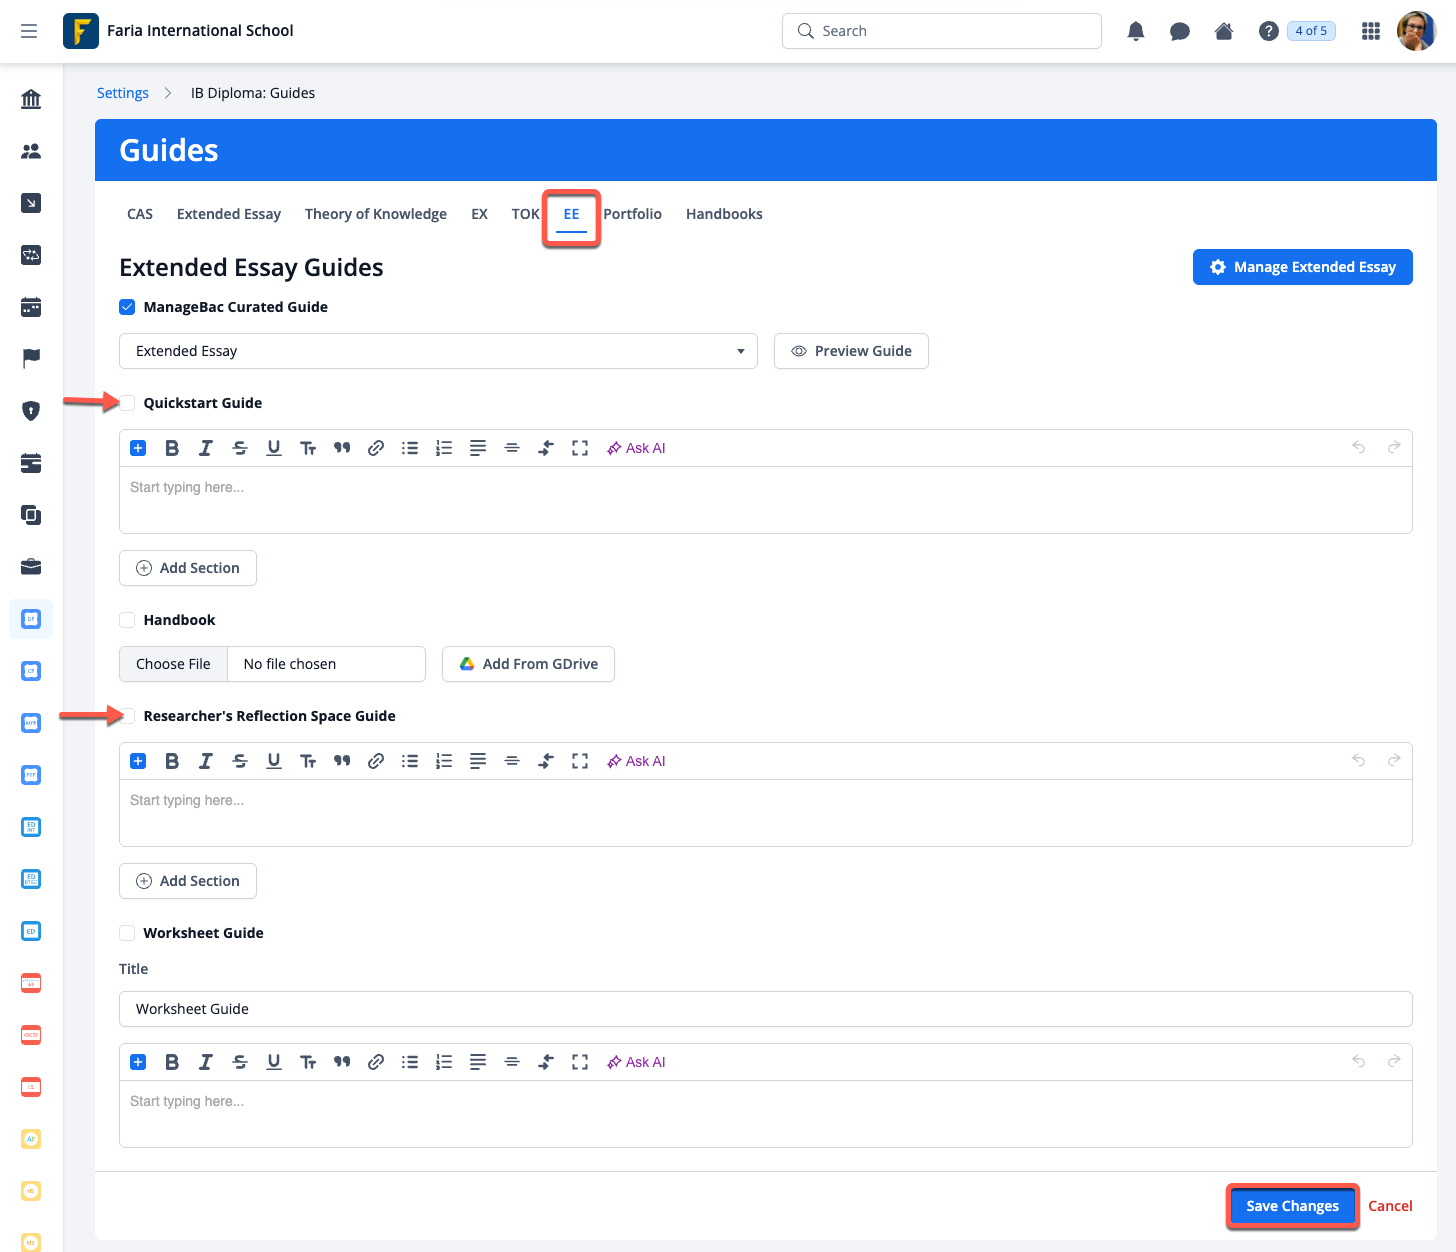Insert link in Quickstart Guide editor
Screen dimensions: 1456x1252
coord(376,448)
